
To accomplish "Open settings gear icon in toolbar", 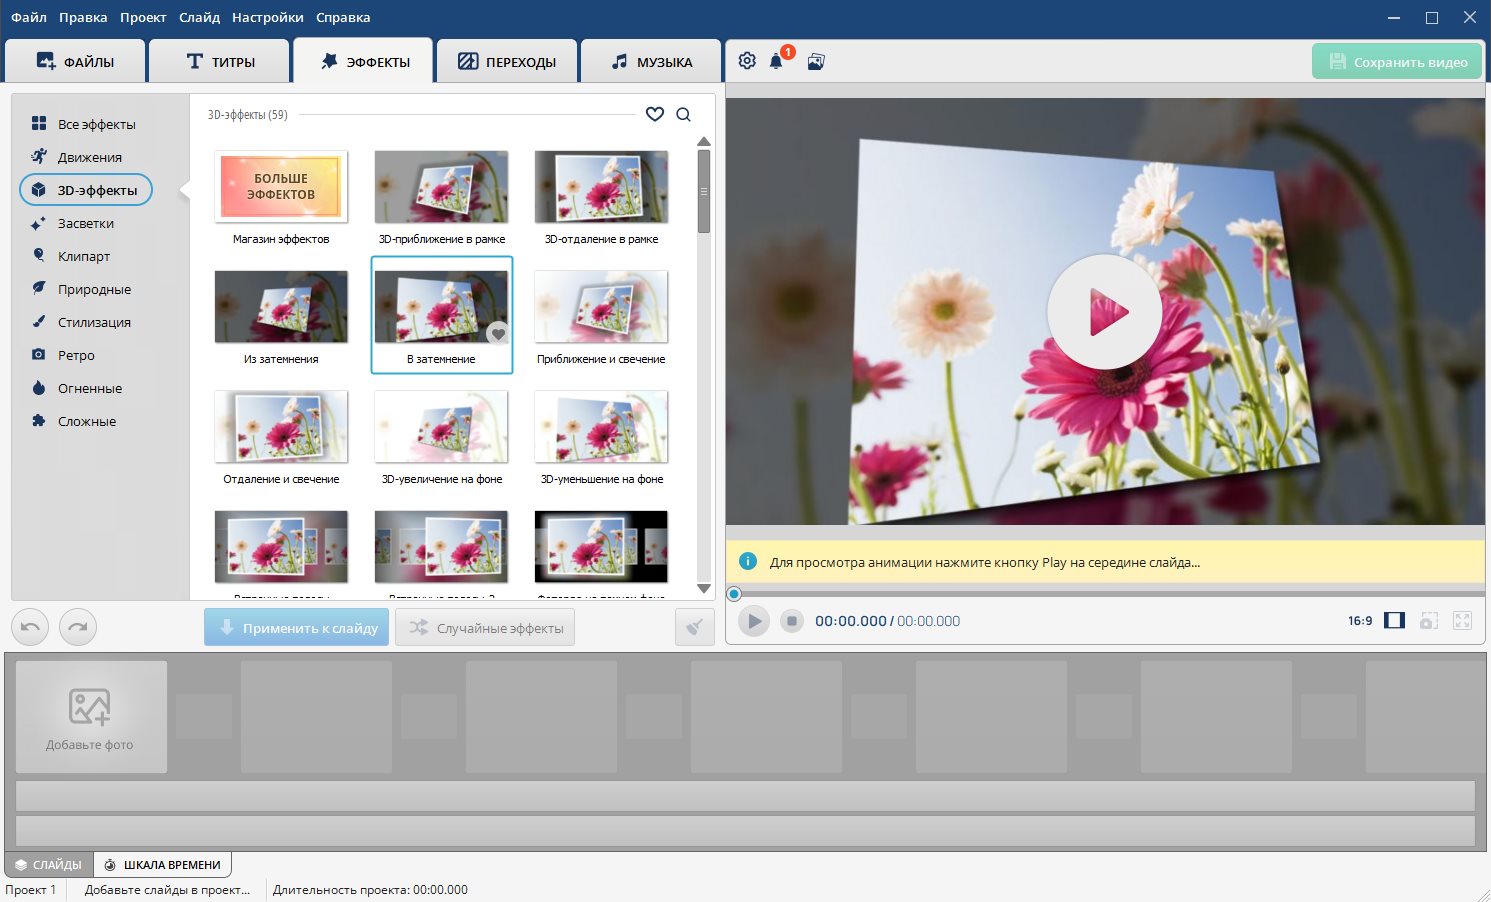I will [747, 61].
